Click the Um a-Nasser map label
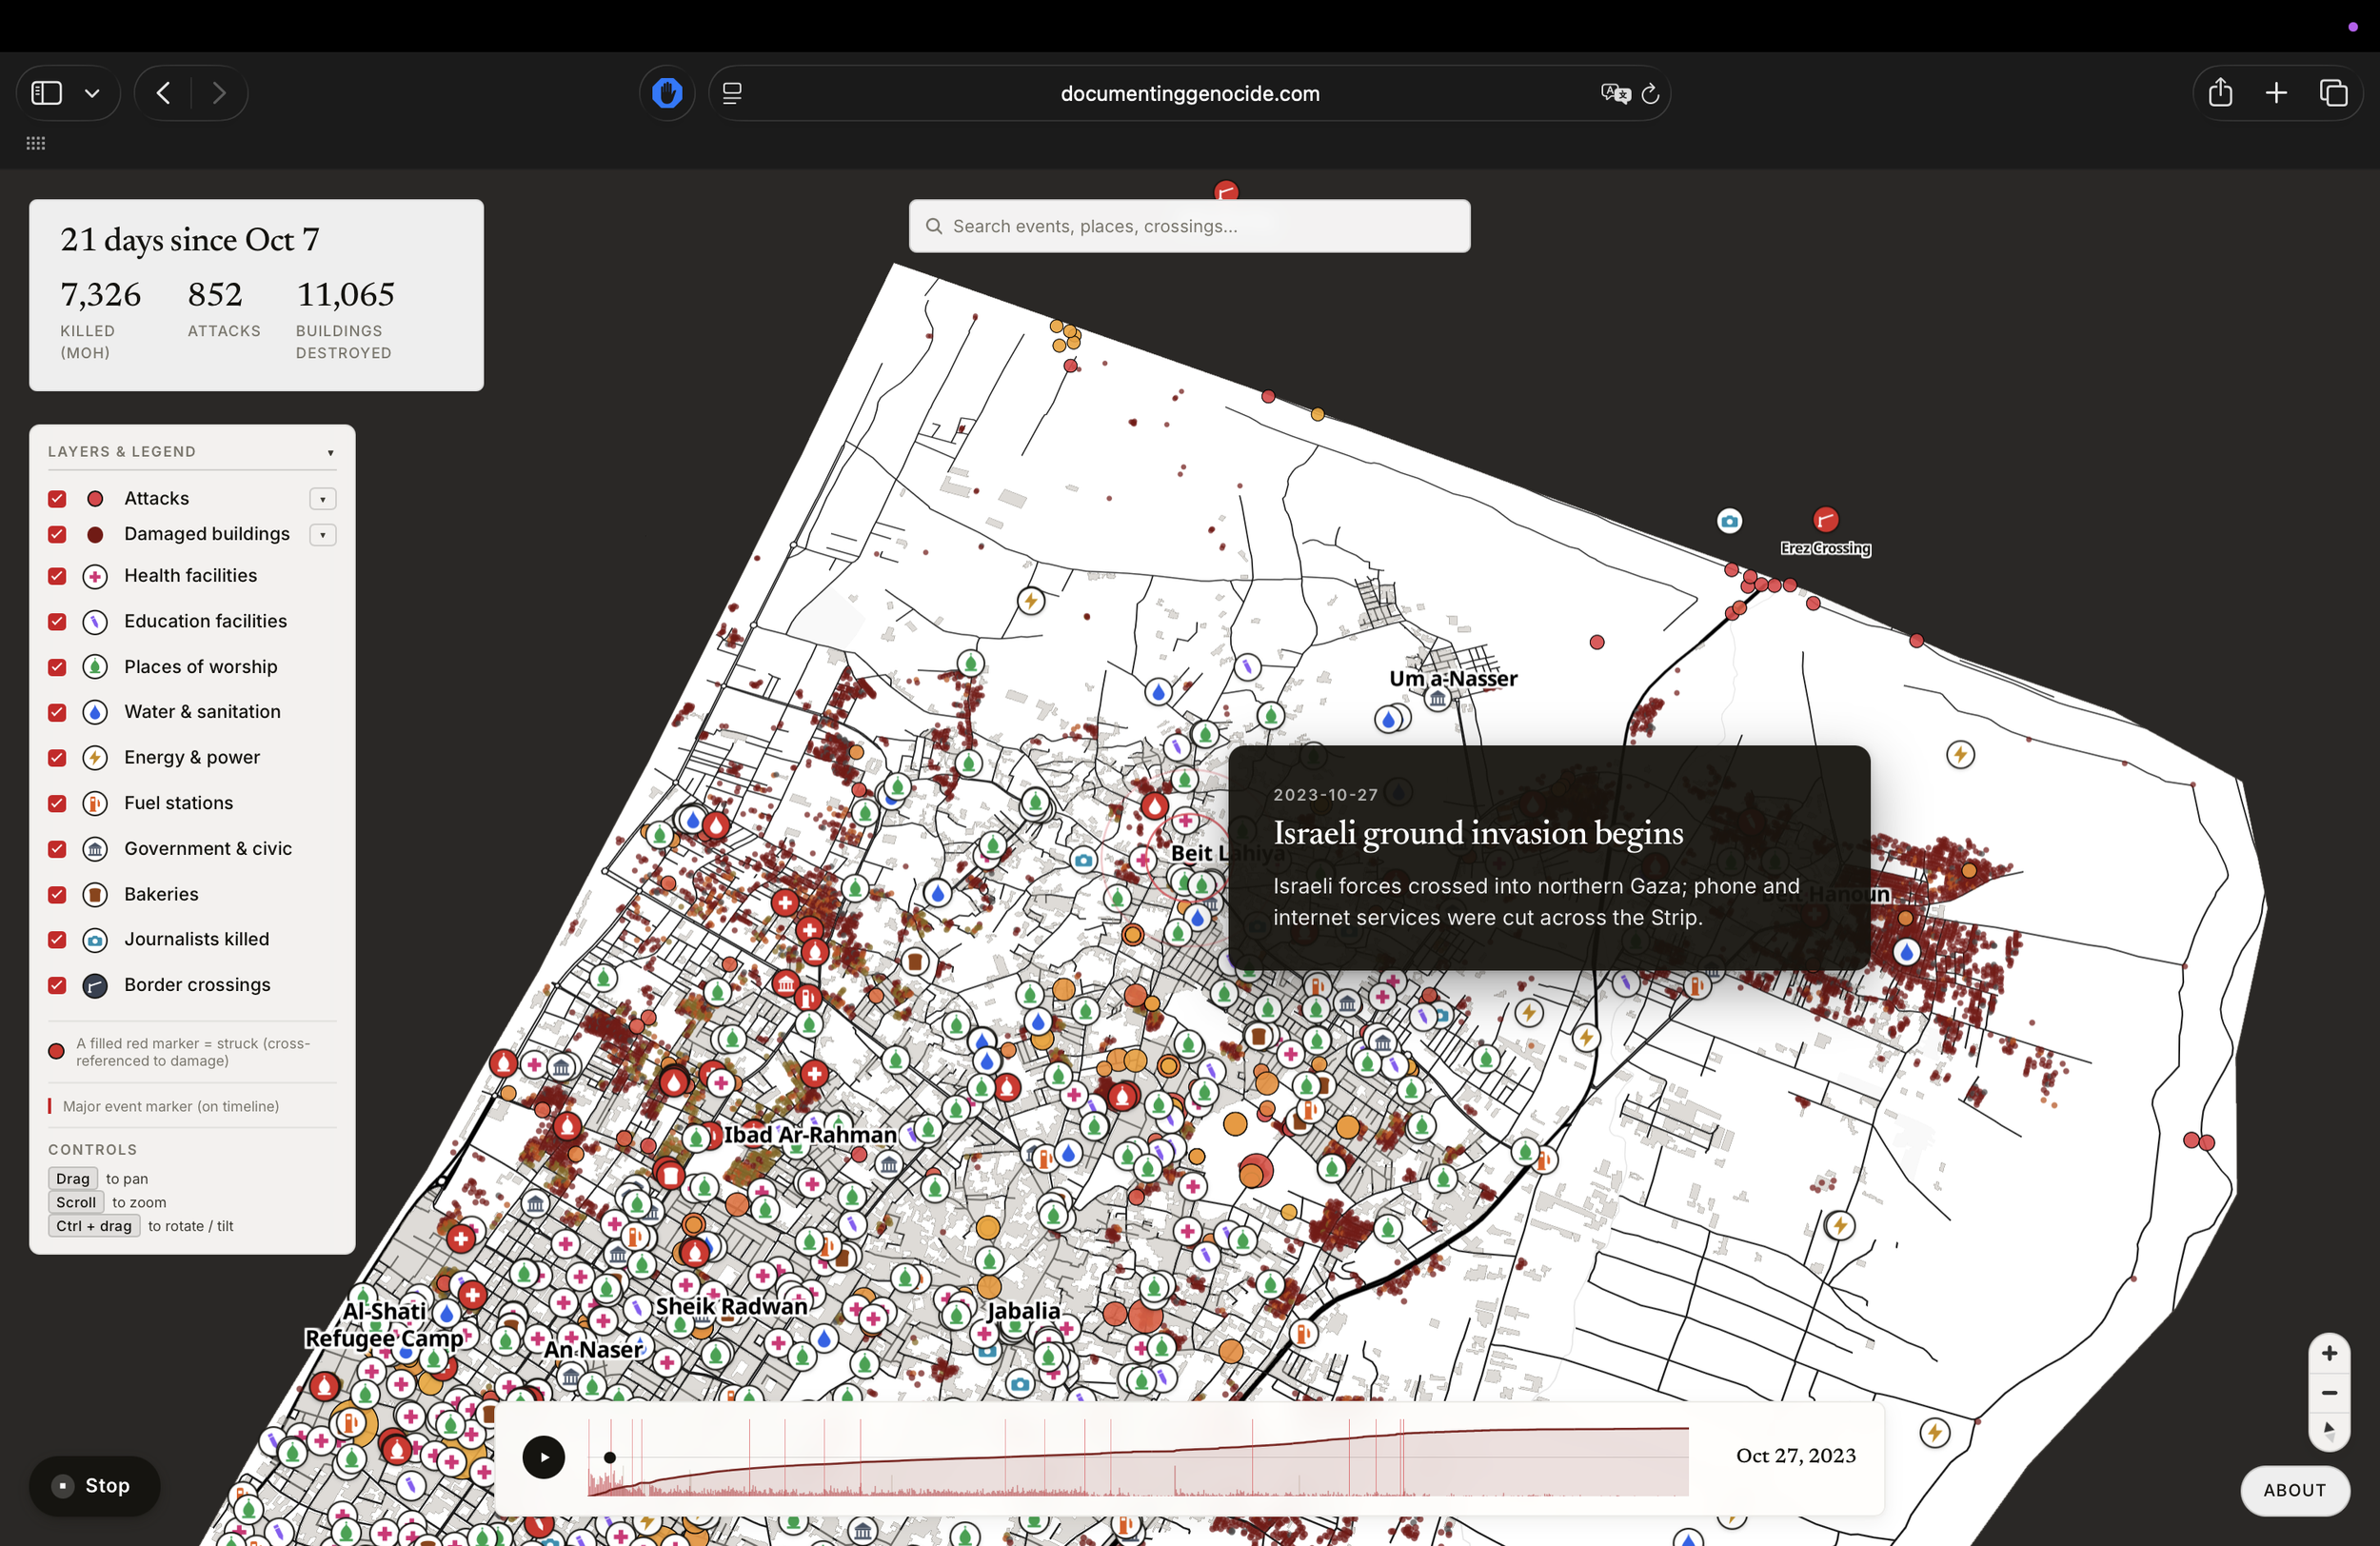Screen dimensions: 2380x1546 click(x=1452, y=678)
